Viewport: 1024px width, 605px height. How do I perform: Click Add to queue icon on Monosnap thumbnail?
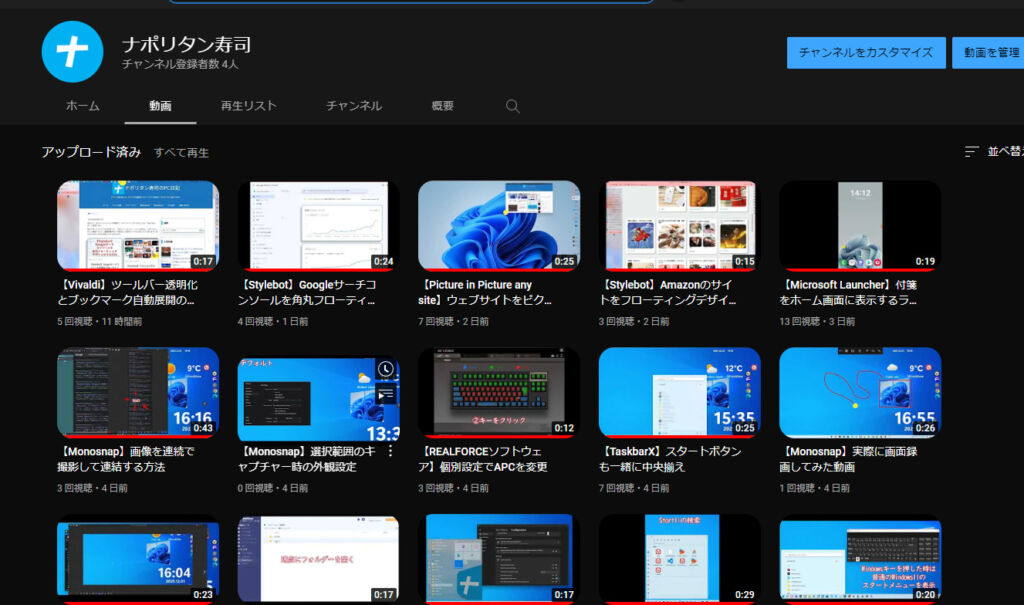point(385,394)
